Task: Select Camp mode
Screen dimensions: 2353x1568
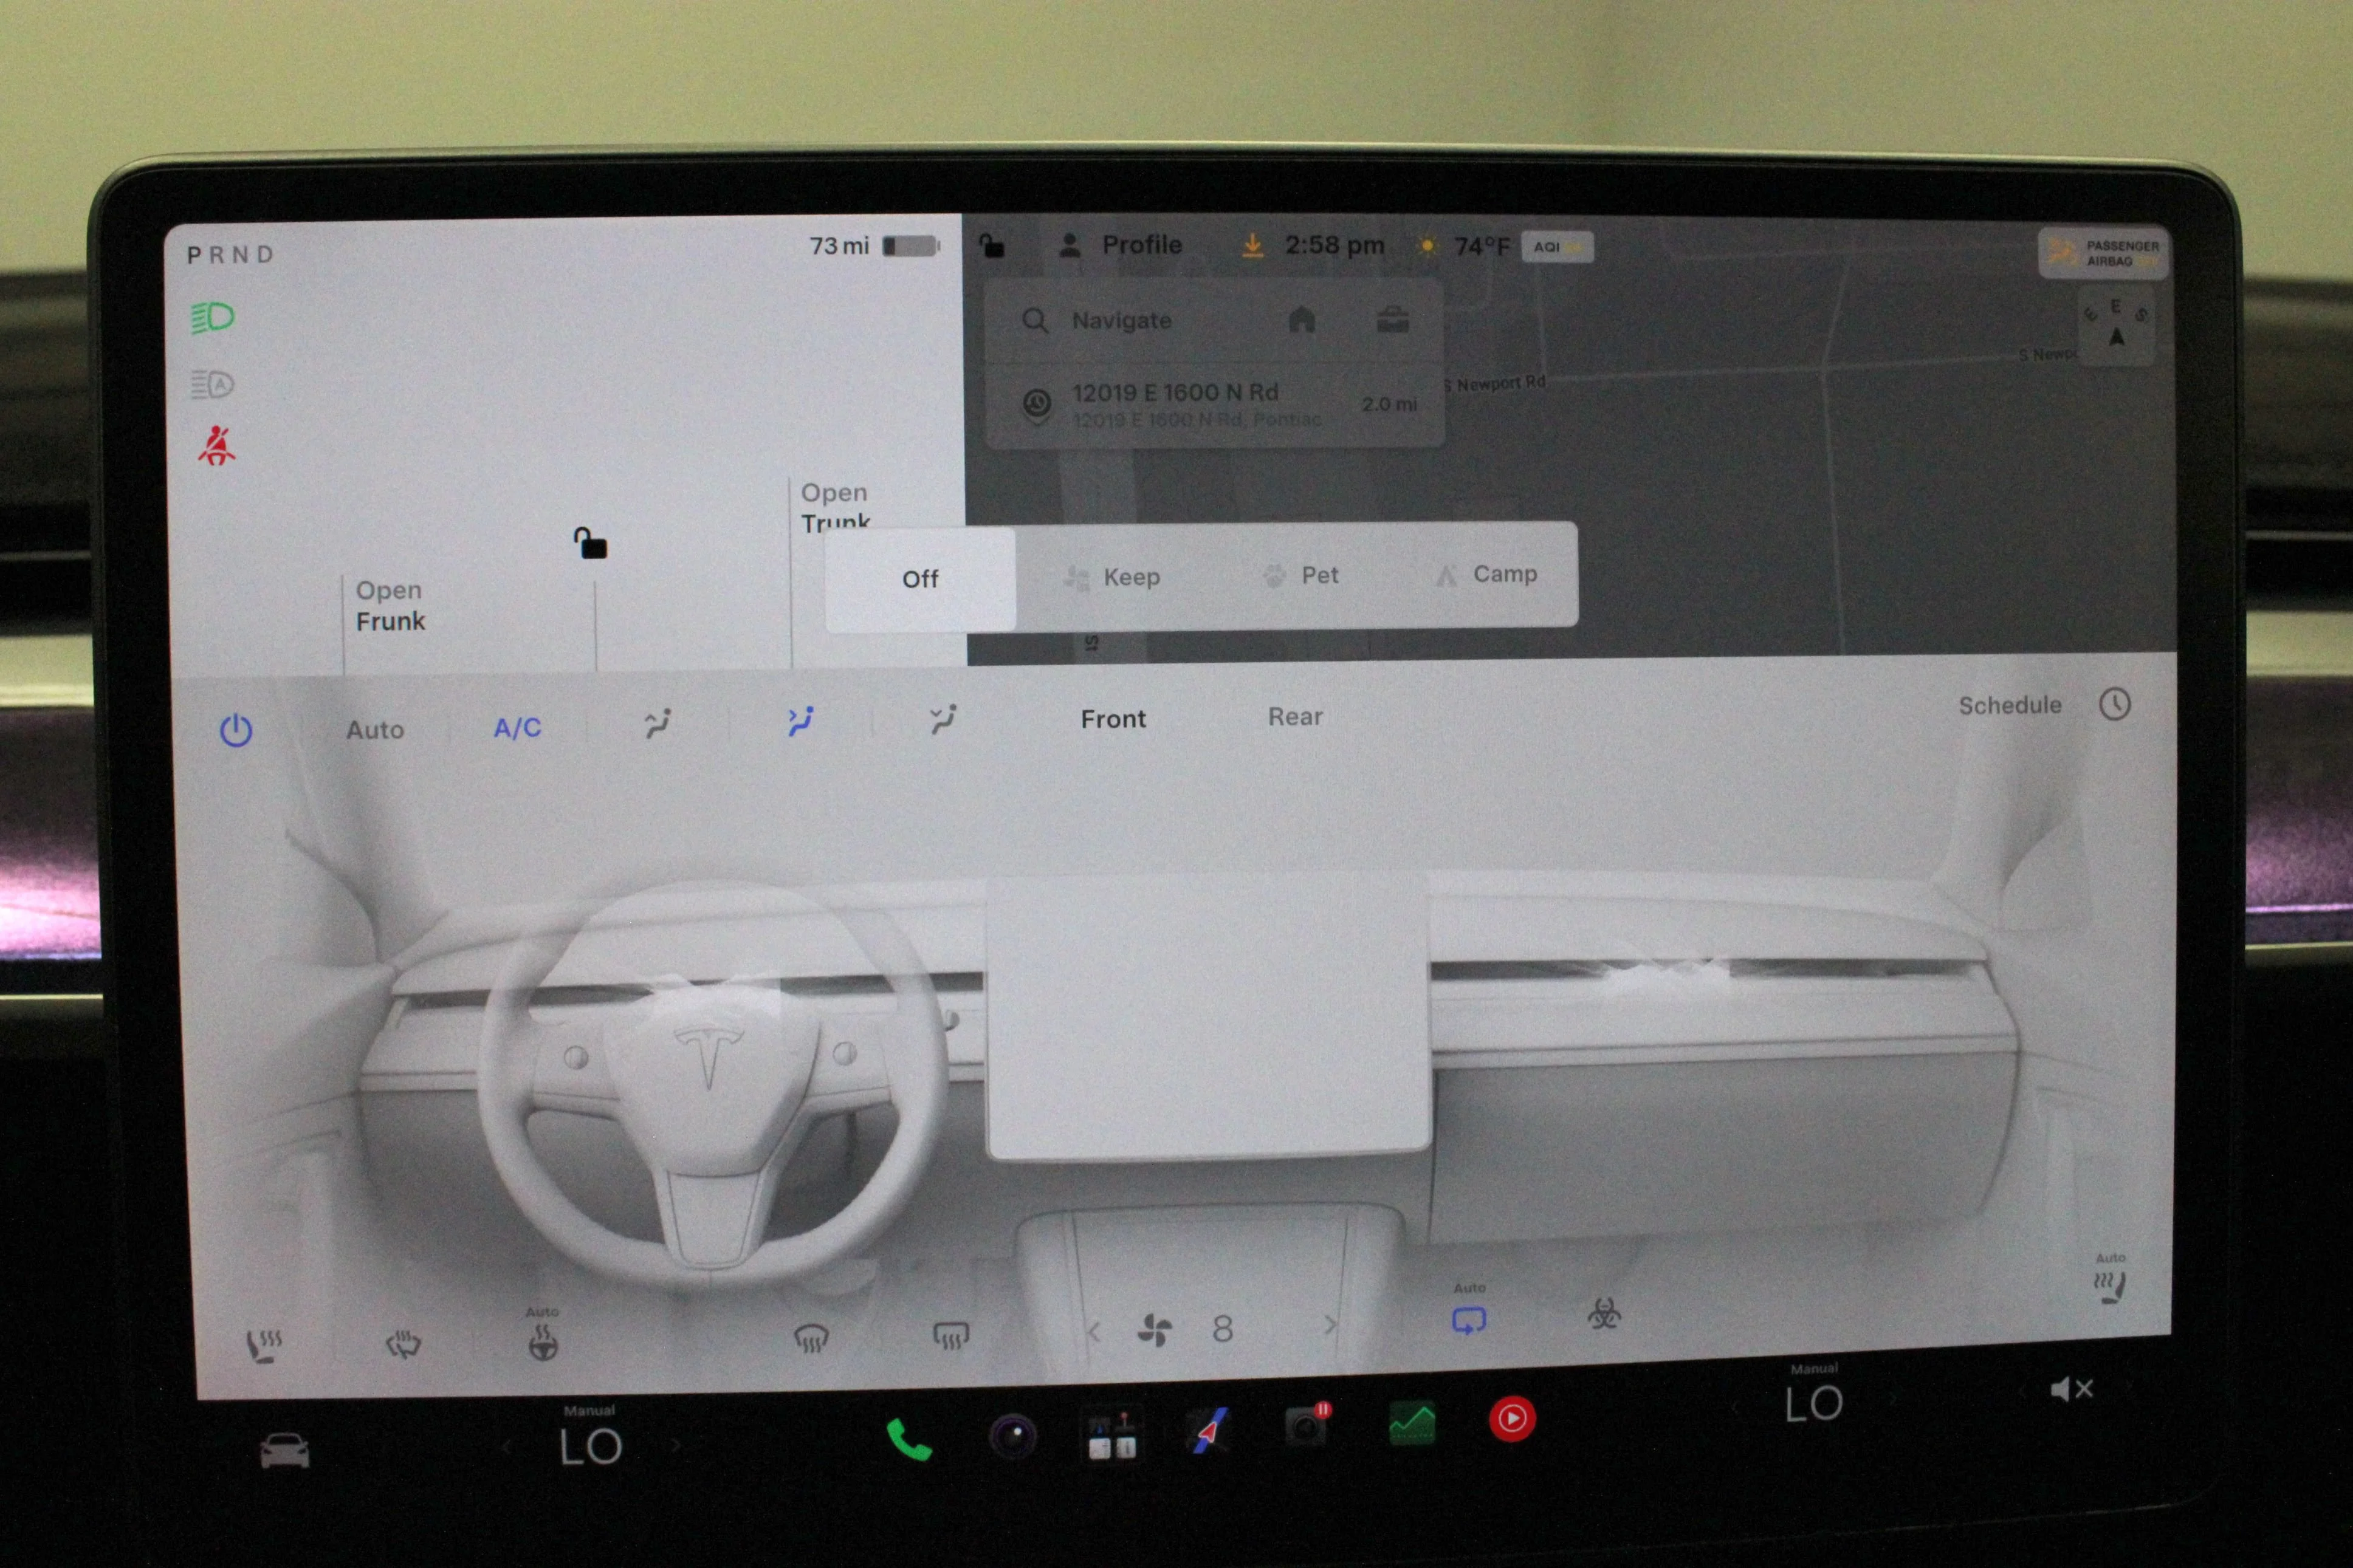Action: click(1487, 574)
